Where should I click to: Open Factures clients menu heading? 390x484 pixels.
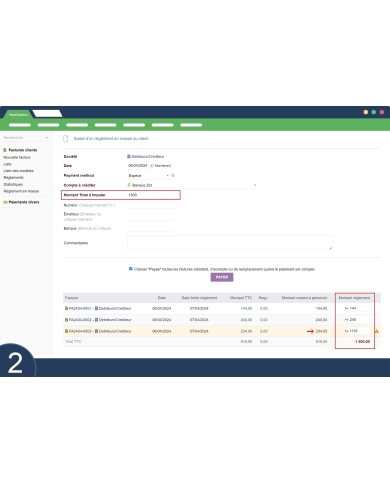point(23,150)
